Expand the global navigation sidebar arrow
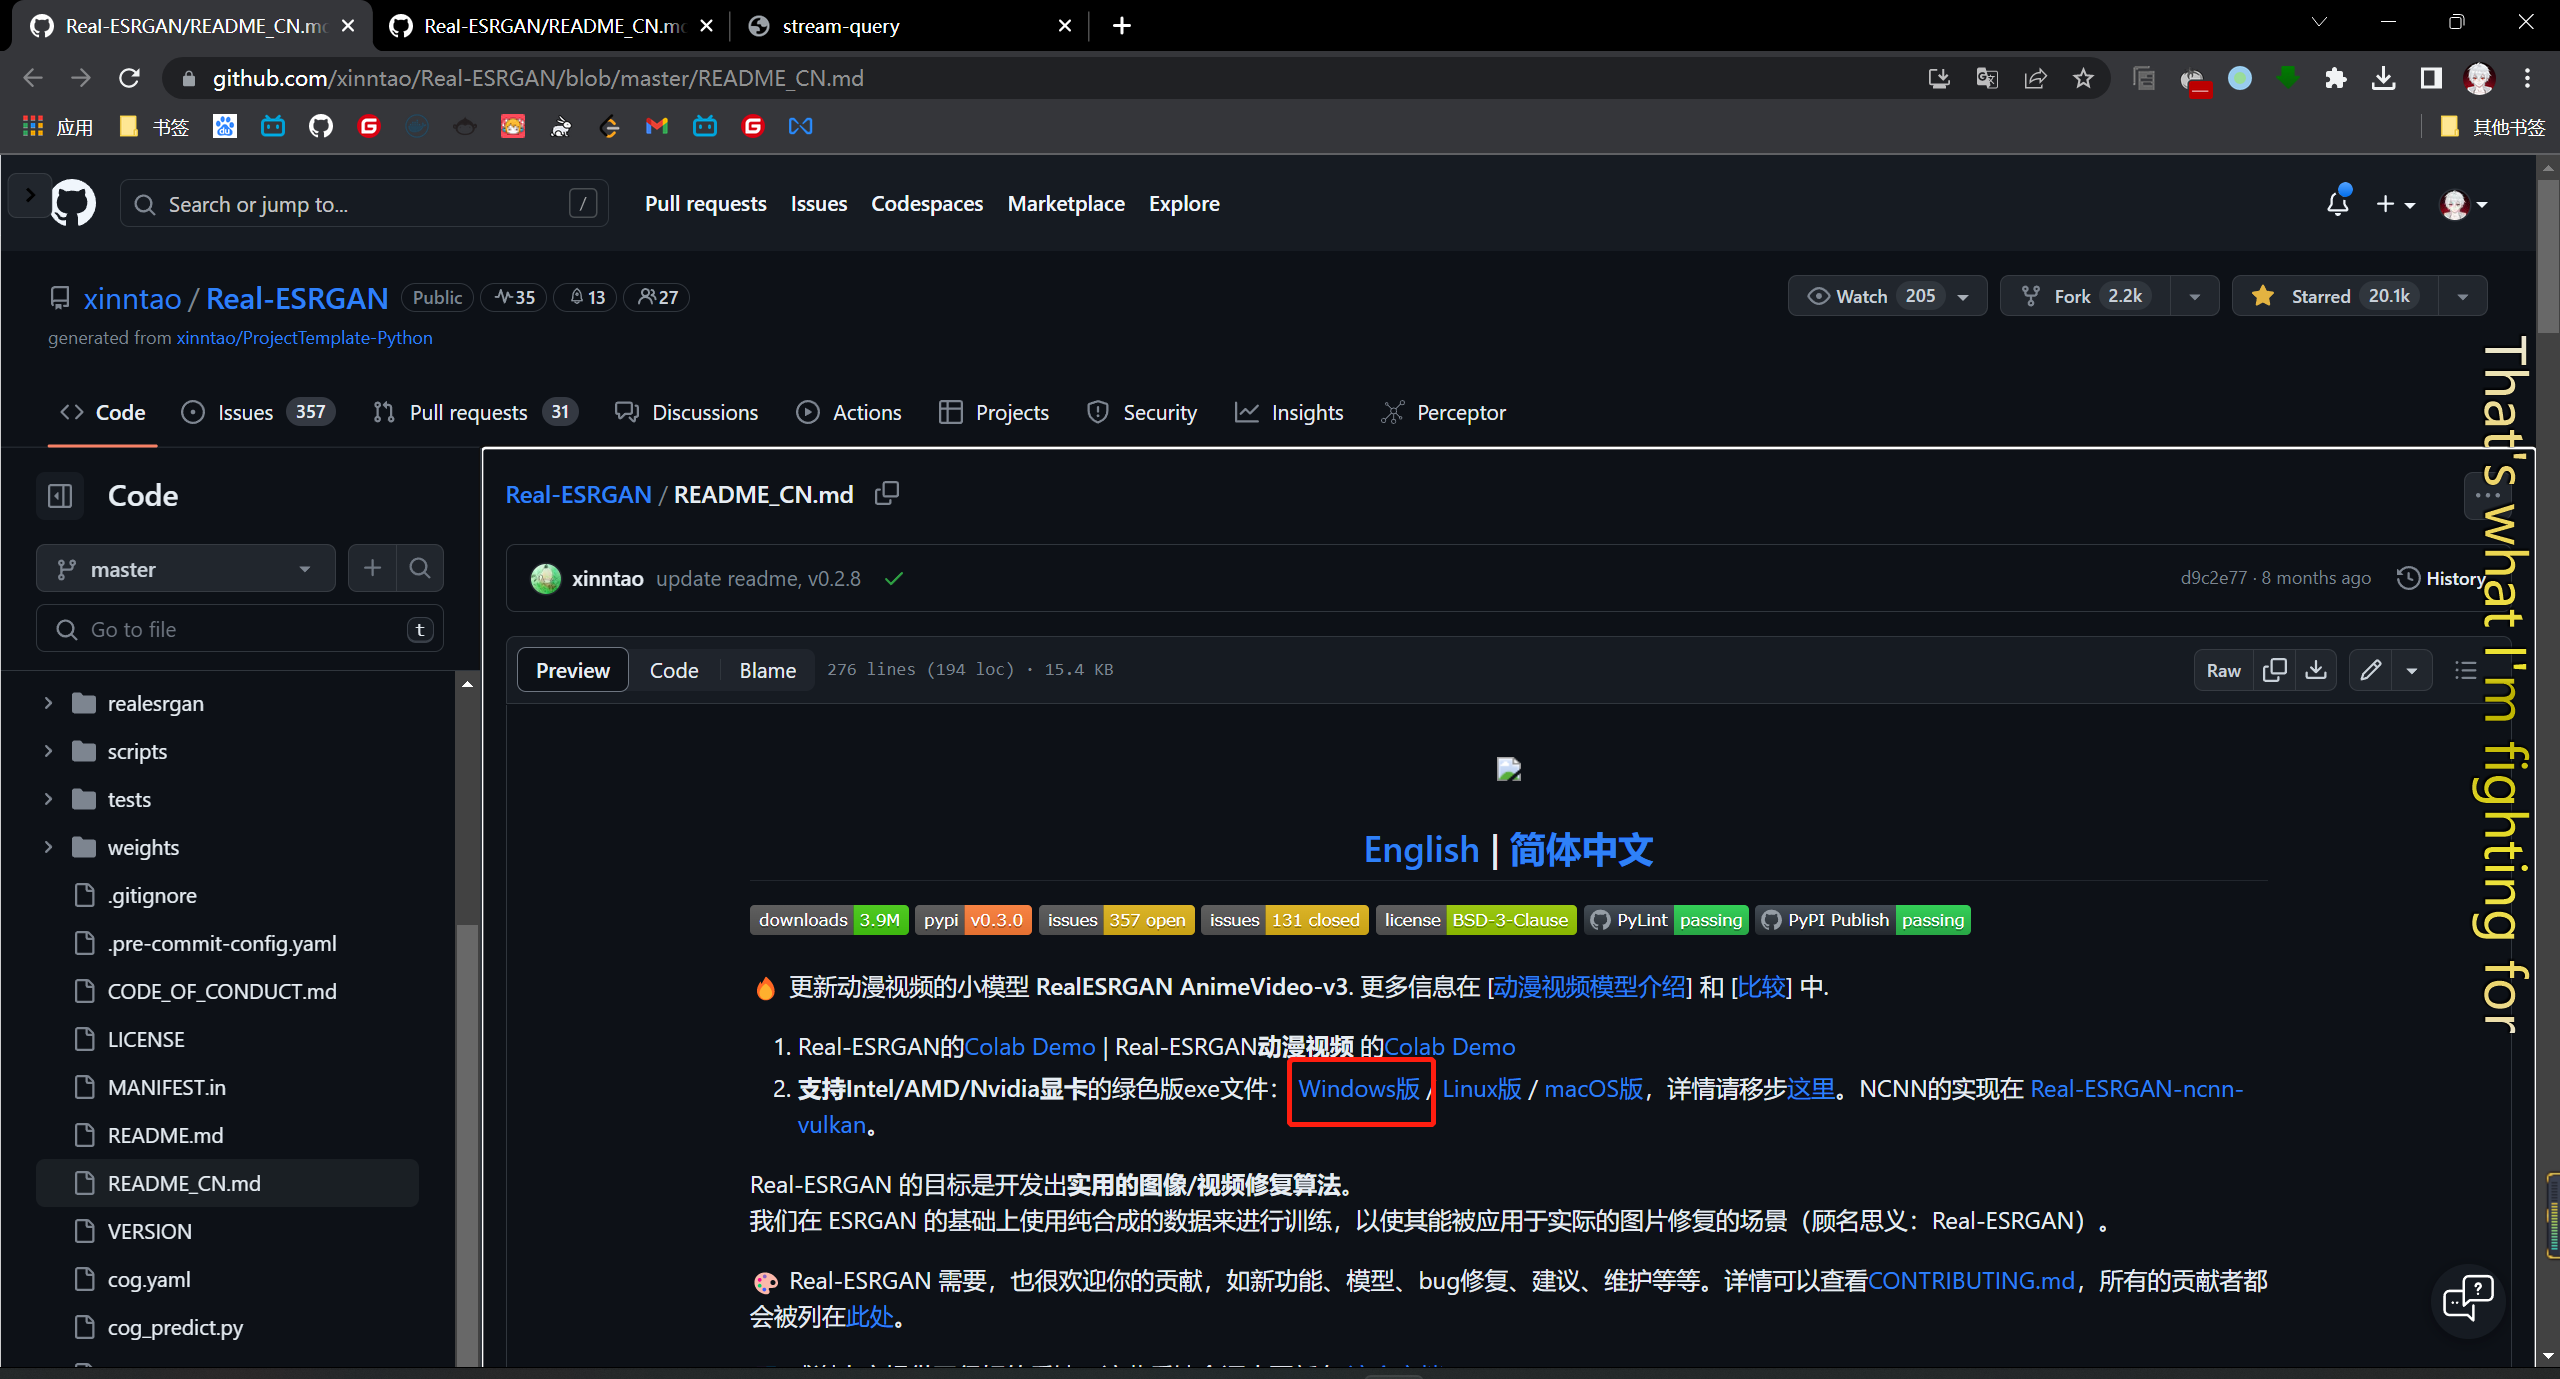 pyautogui.click(x=29, y=195)
